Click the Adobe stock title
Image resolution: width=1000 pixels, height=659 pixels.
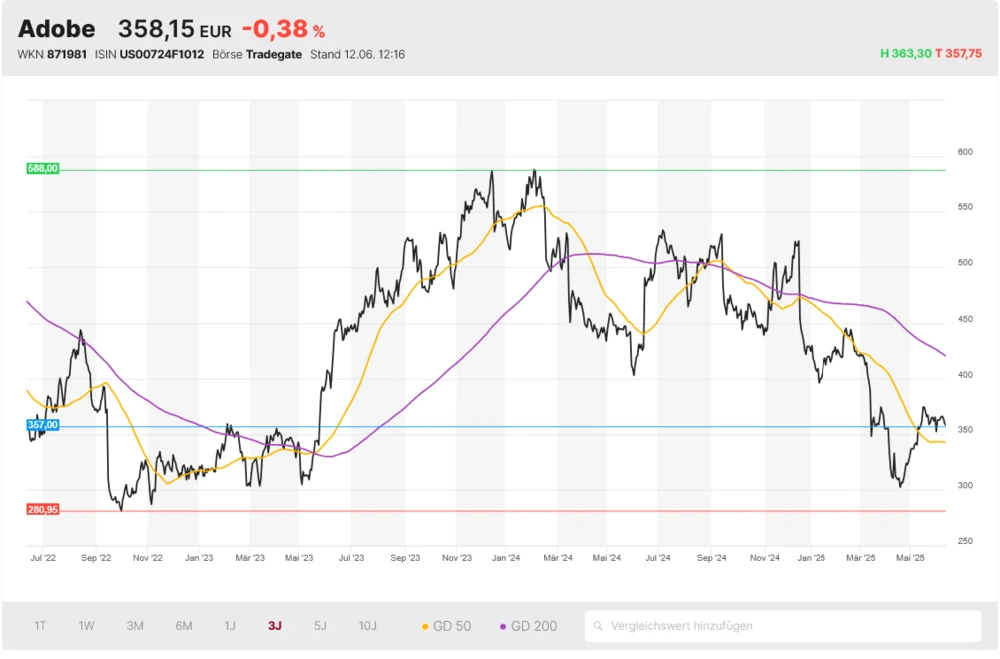click(57, 30)
